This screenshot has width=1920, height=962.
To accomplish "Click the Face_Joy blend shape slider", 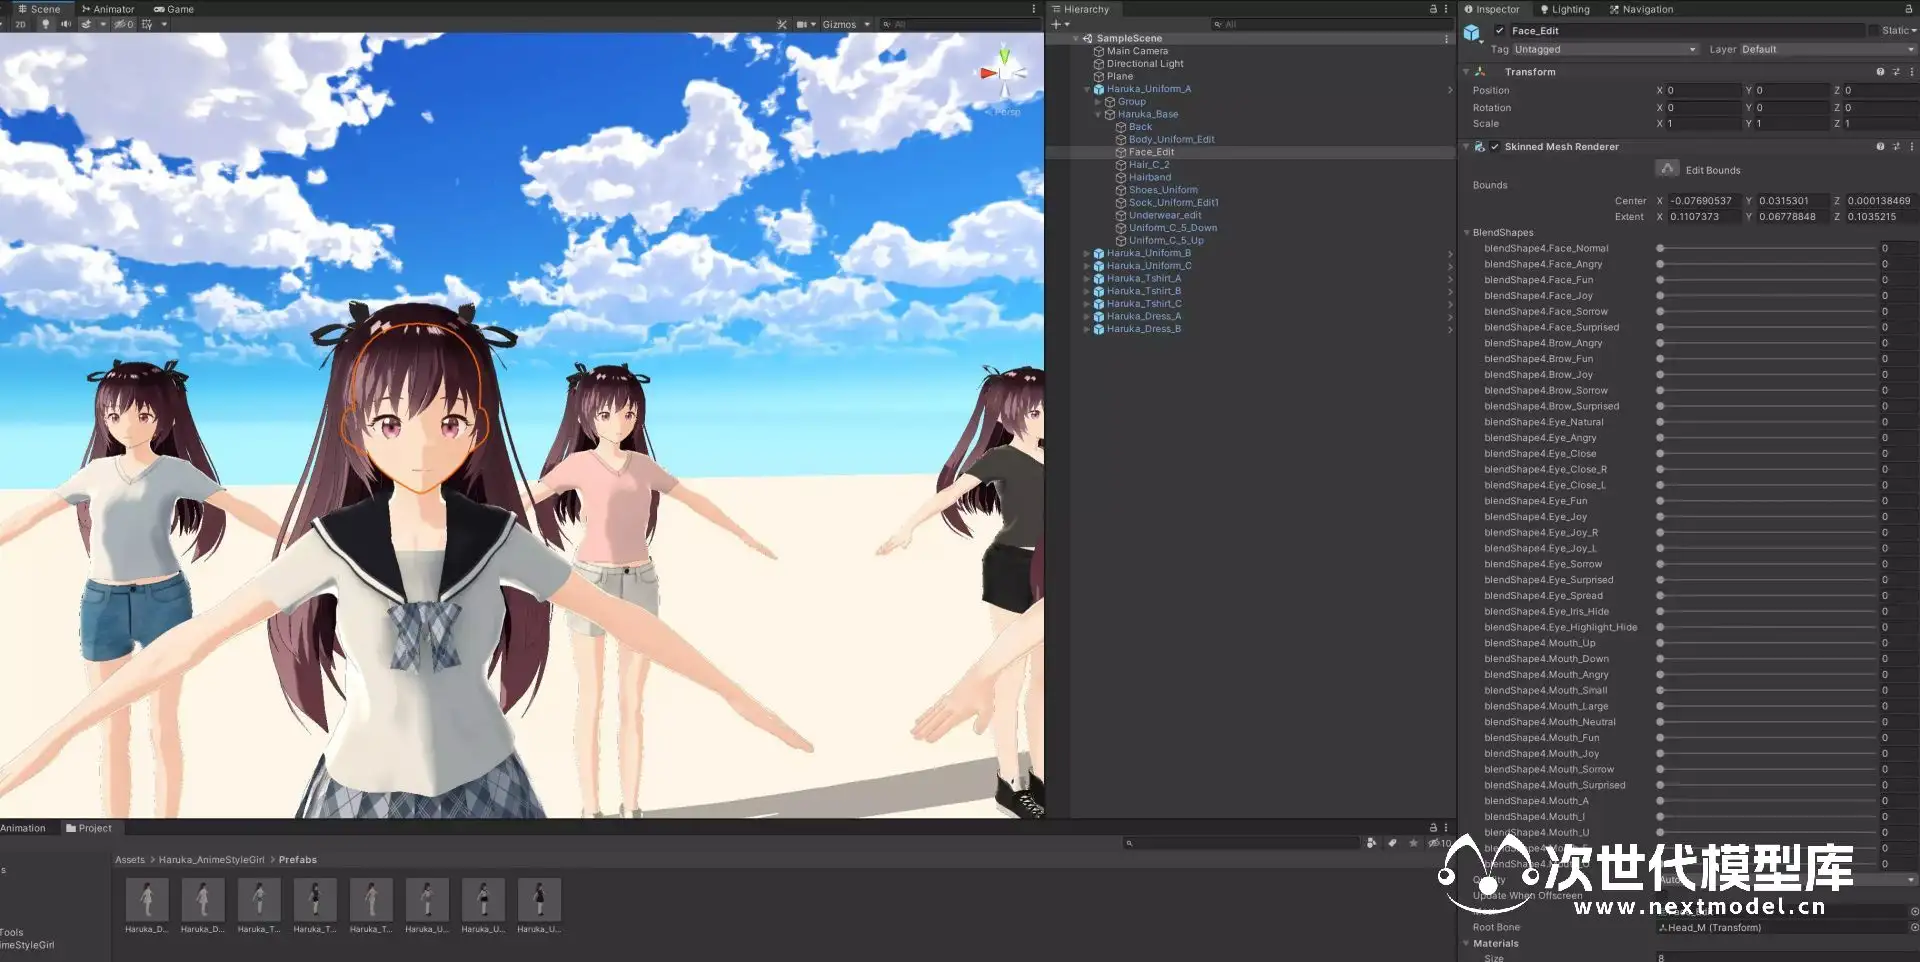I will (1767, 296).
